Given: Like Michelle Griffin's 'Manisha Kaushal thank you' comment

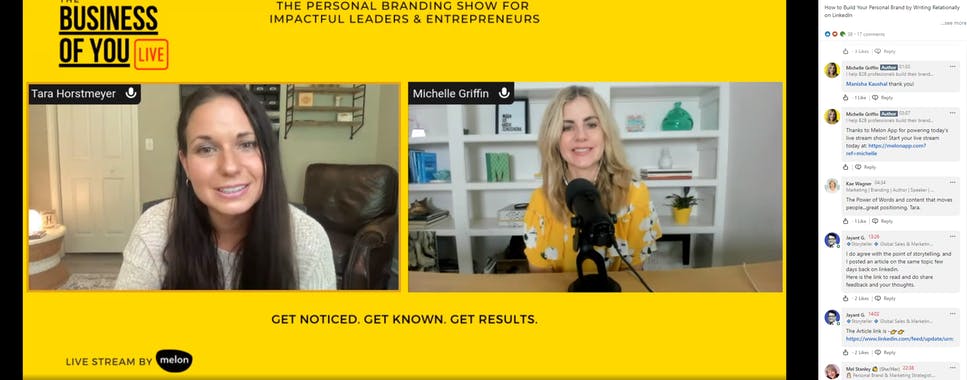Looking at the screenshot, I should pyautogui.click(x=846, y=97).
